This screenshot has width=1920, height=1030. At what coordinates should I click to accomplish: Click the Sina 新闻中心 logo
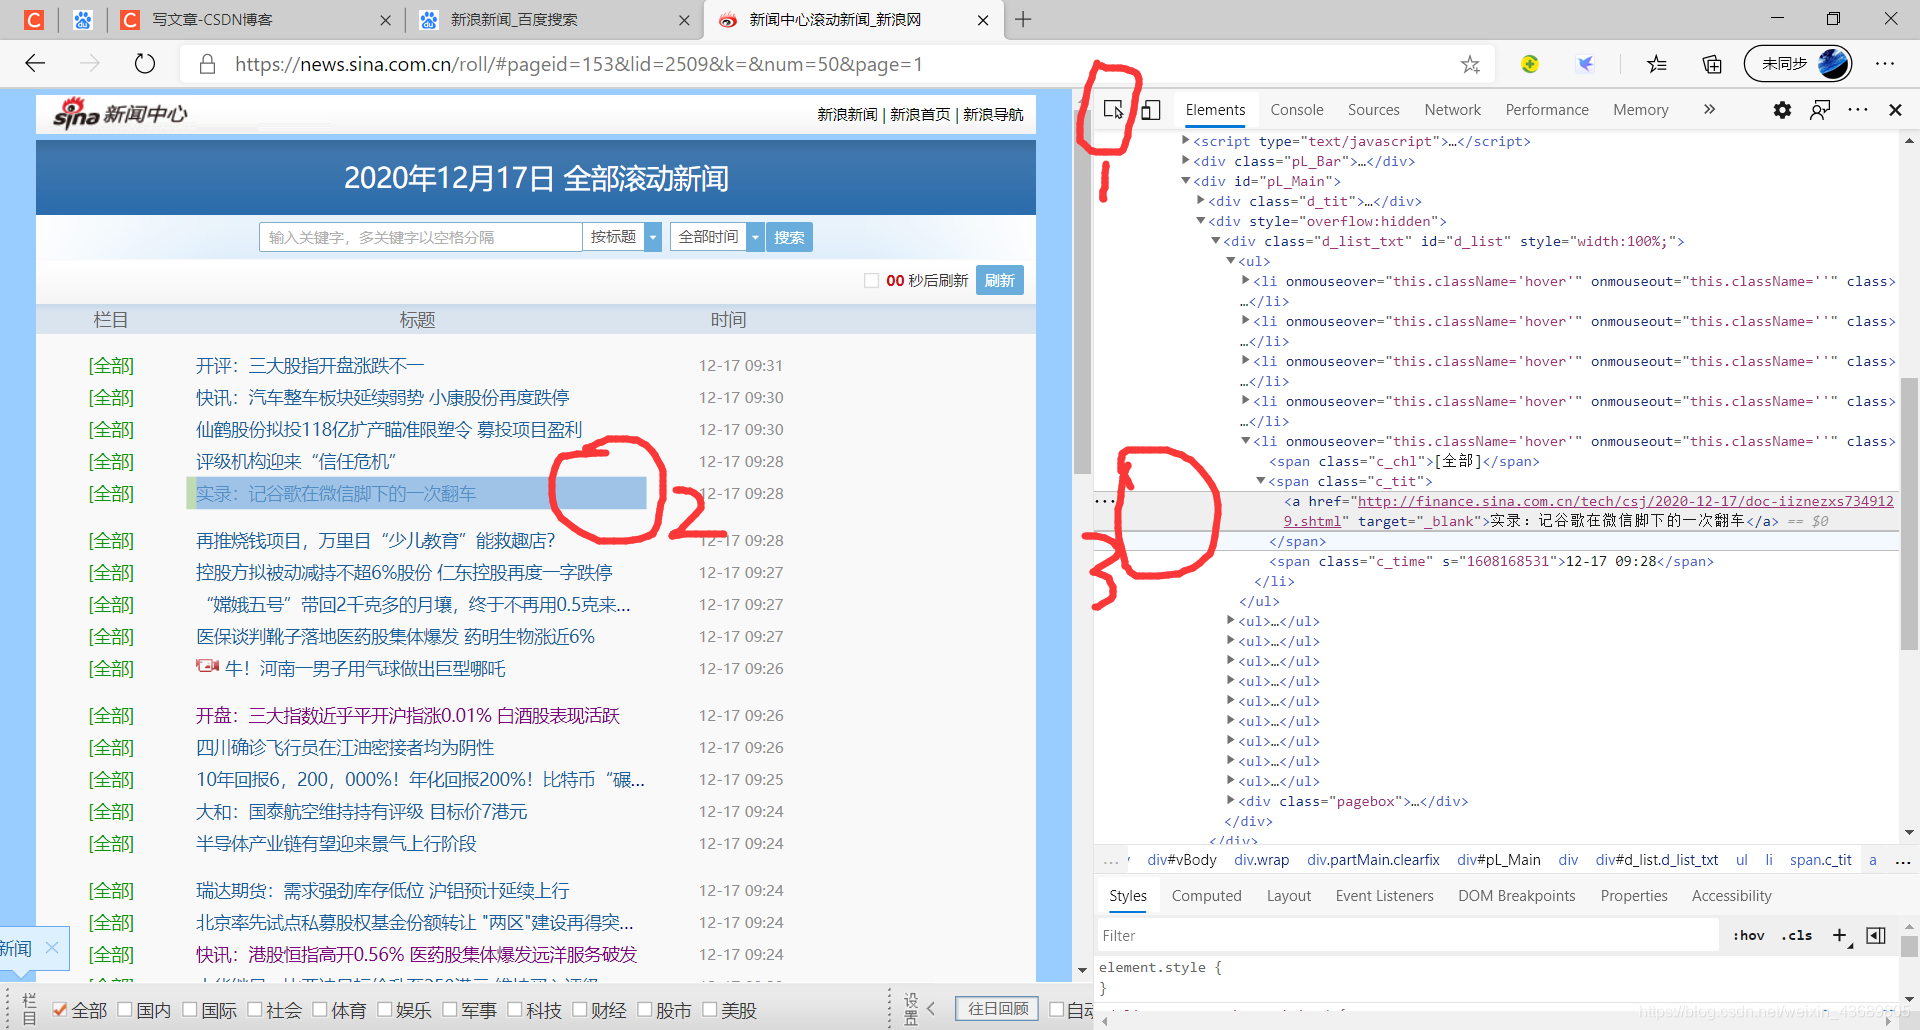click(120, 114)
